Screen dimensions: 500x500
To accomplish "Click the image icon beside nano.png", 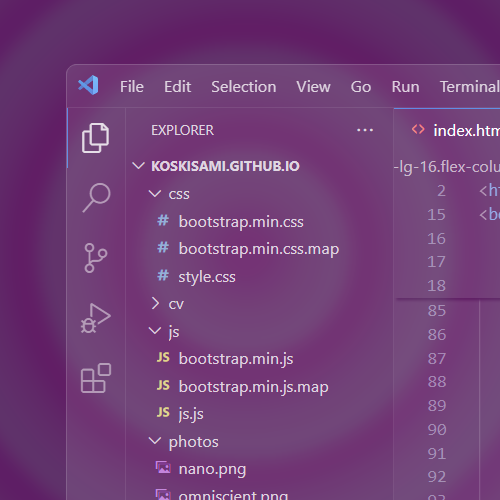I will pyautogui.click(x=163, y=467).
